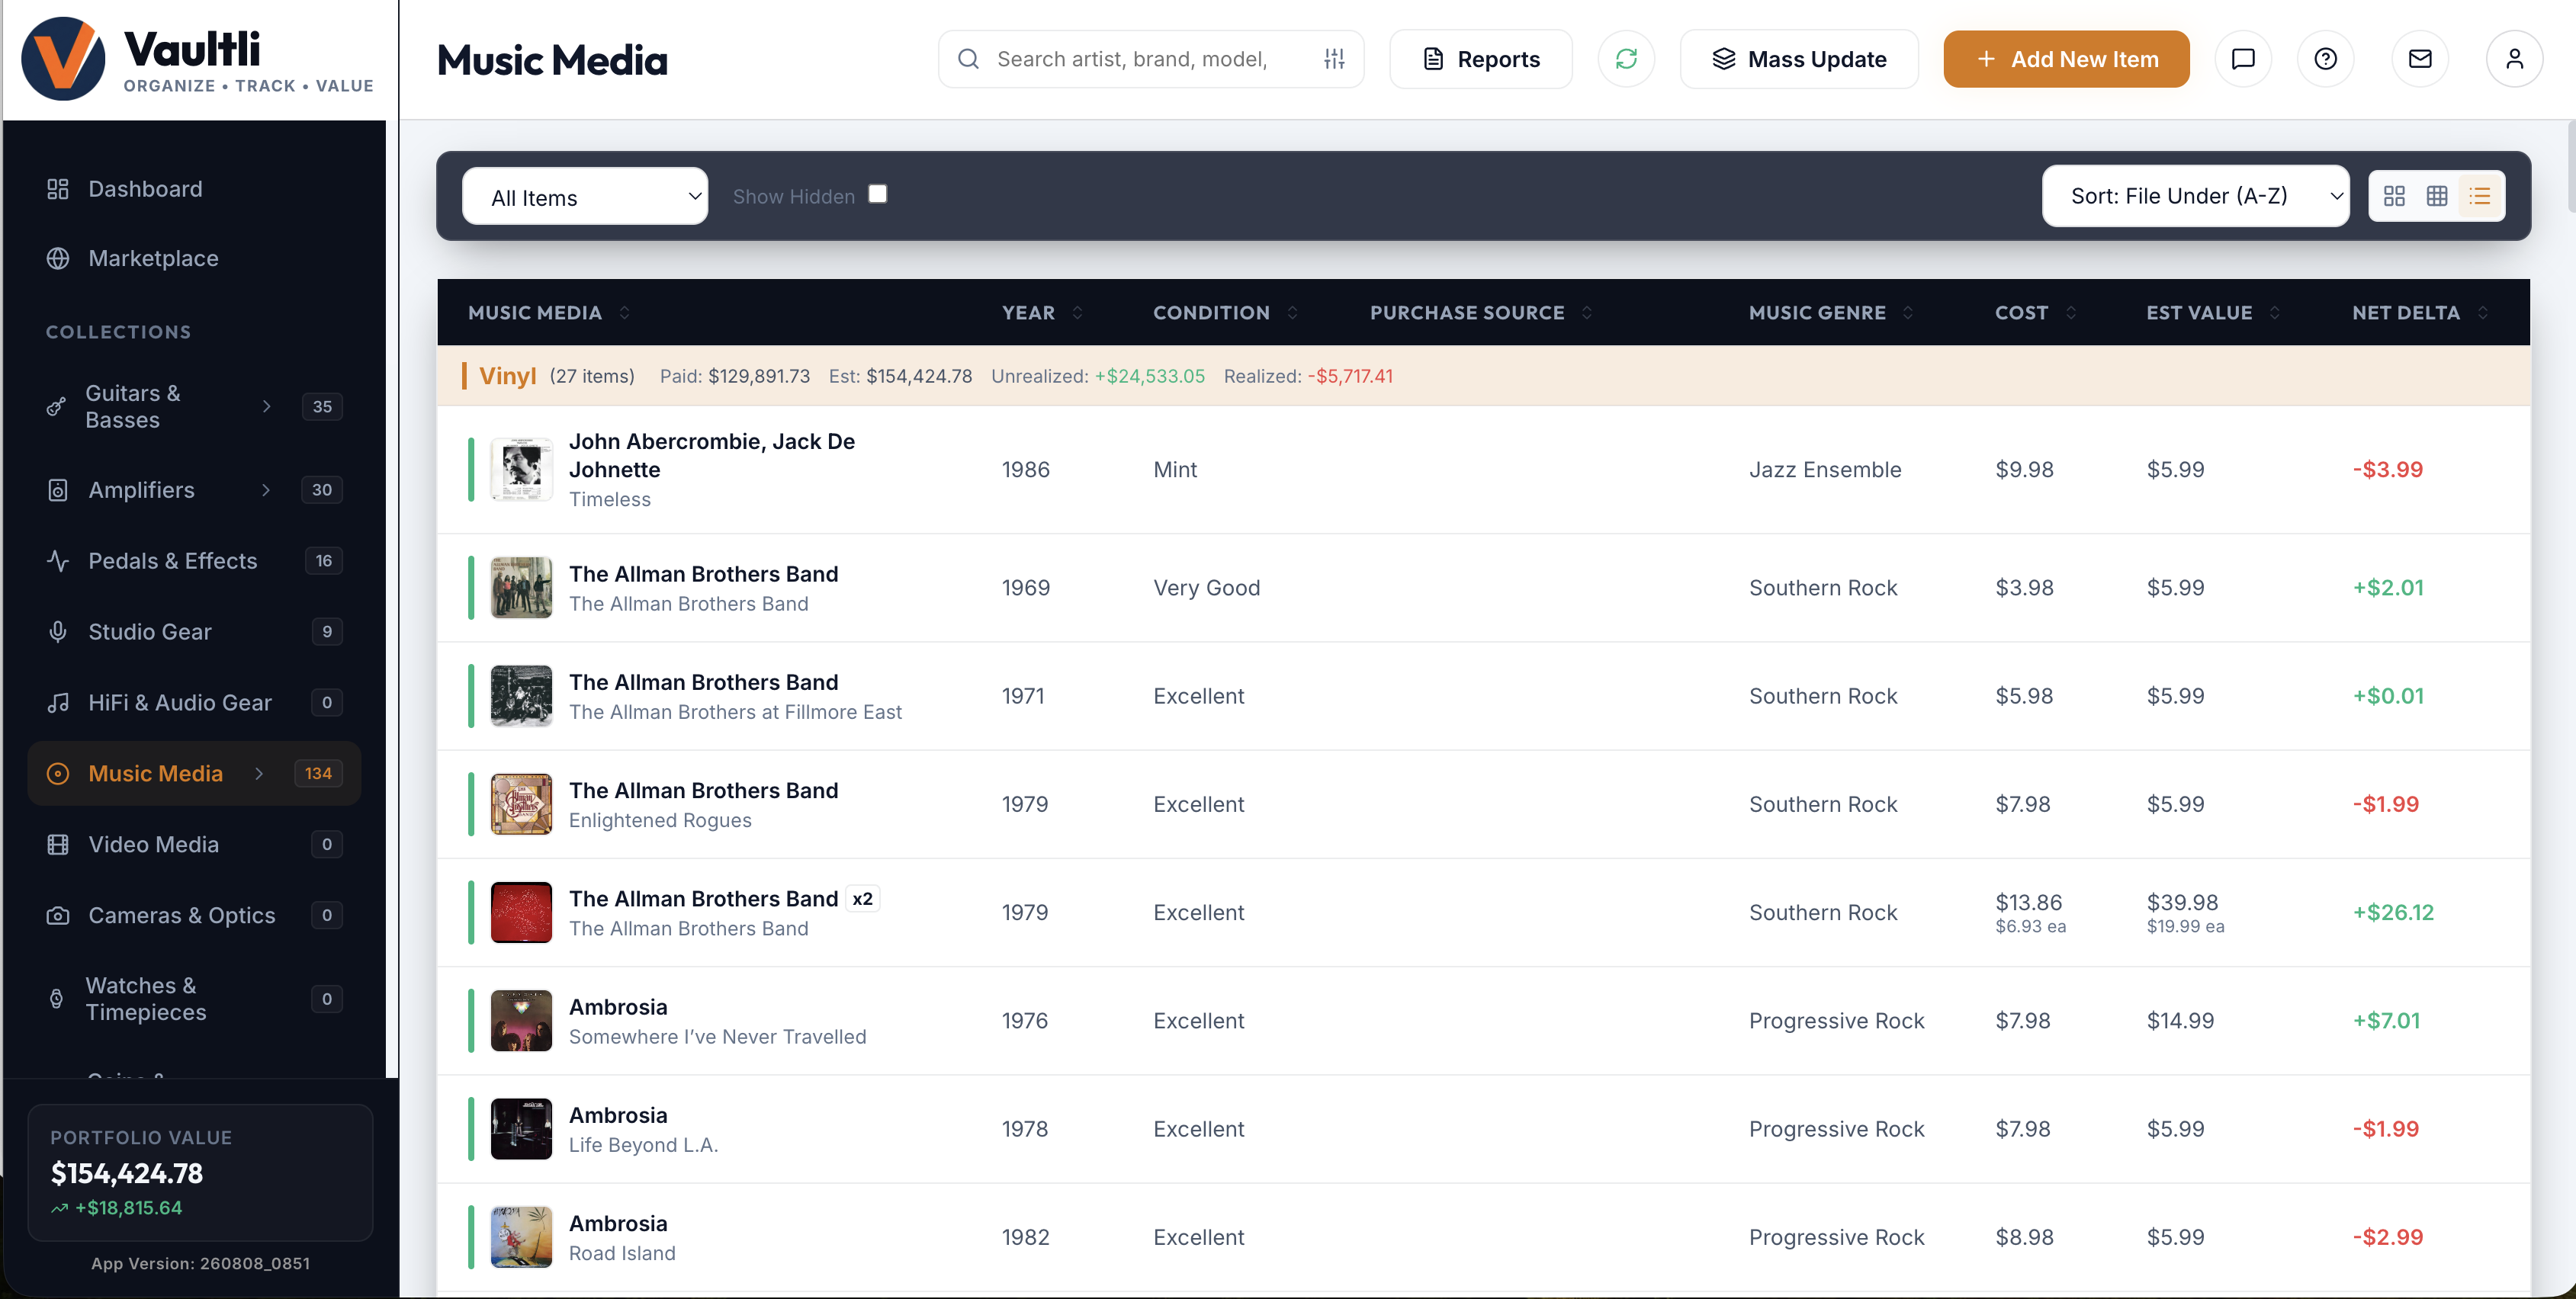The height and width of the screenshot is (1299, 2576).
Task: Click the Add New Item button
Action: click(x=2066, y=59)
